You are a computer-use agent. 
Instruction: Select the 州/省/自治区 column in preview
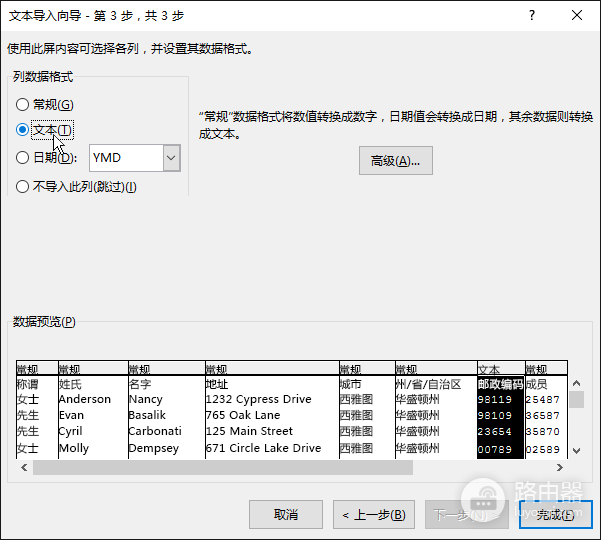click(x=429, y=384)
